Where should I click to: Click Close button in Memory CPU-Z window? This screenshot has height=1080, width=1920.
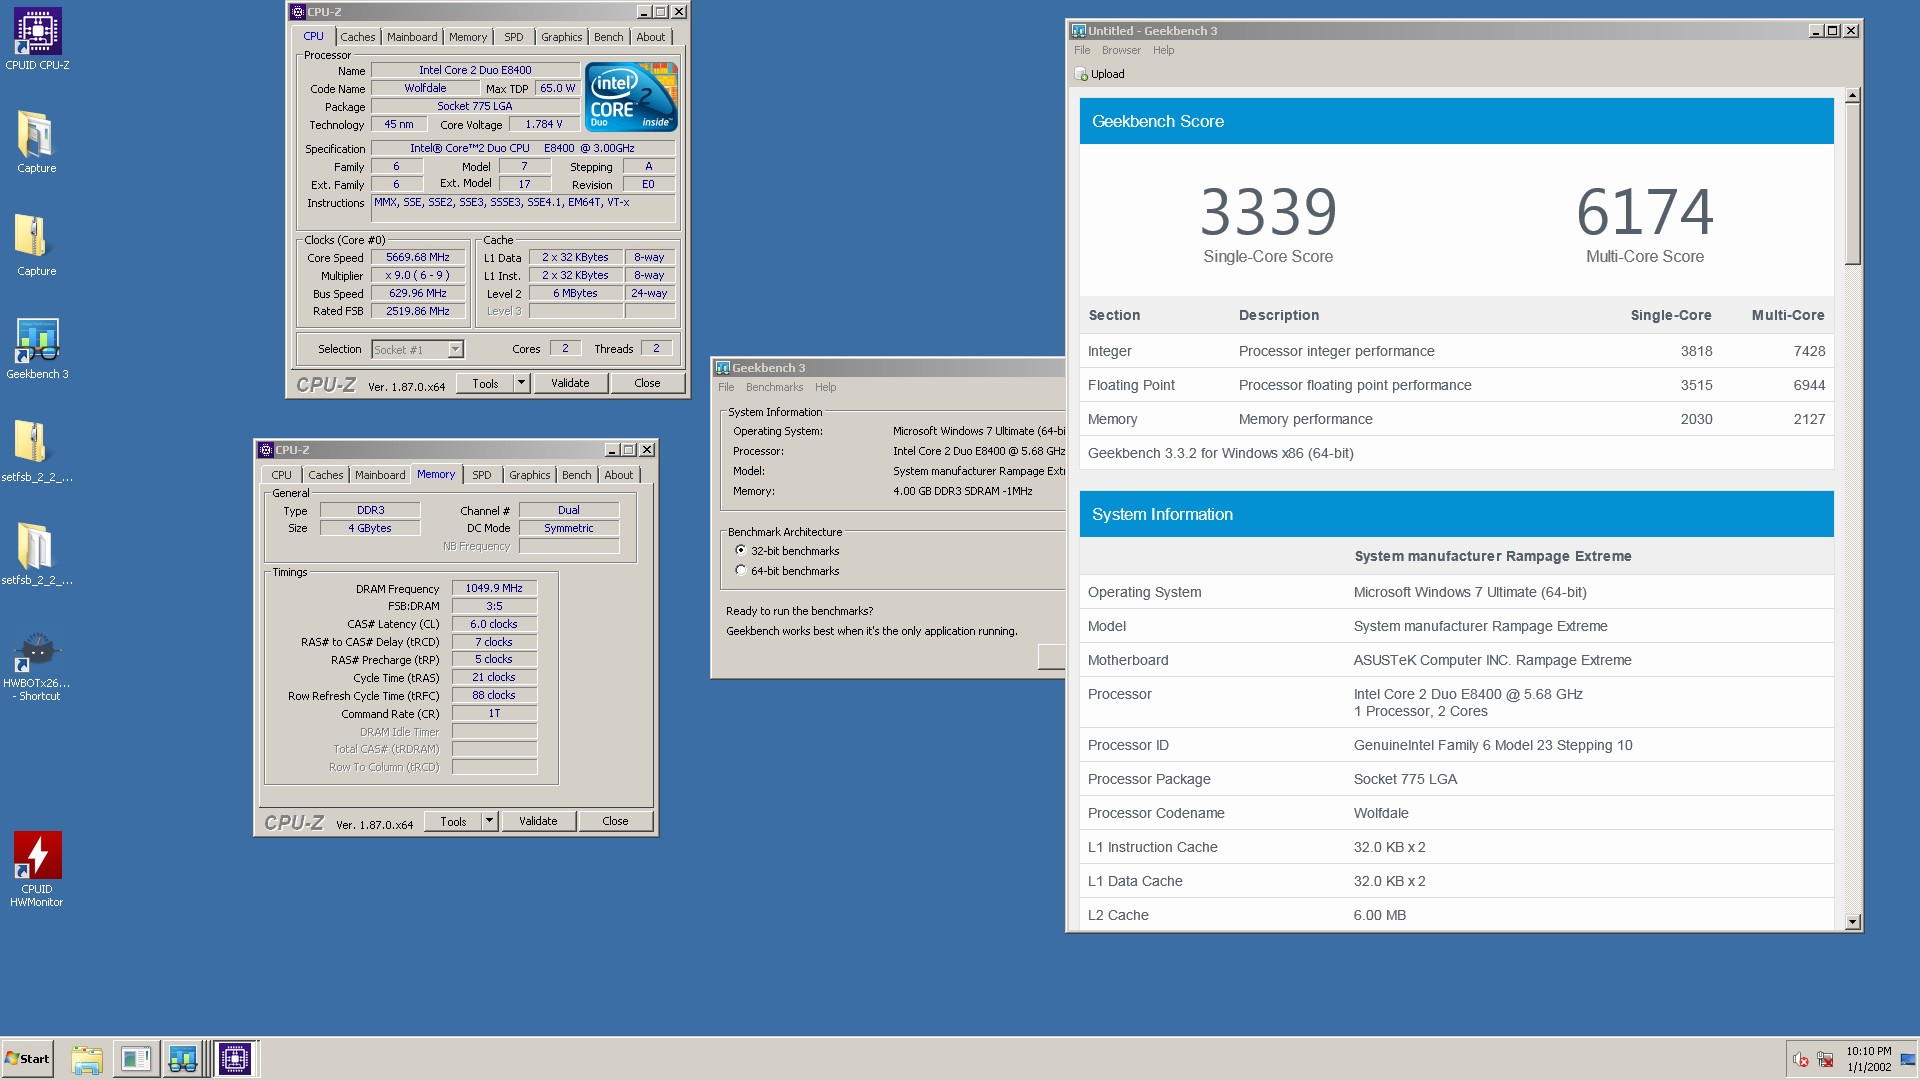pyautogui.click(x=615, y=821)
